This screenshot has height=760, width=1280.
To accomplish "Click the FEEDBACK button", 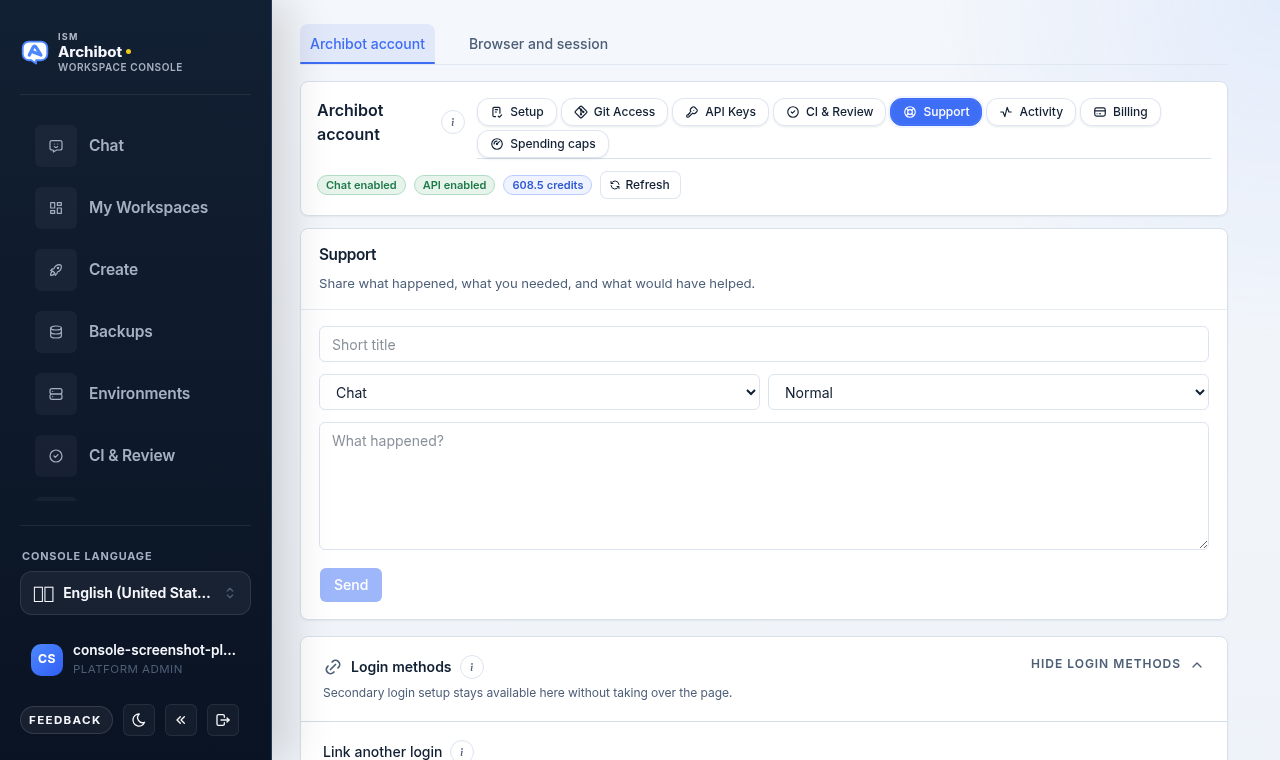I will pyautogui.click(x=65, y=720).
